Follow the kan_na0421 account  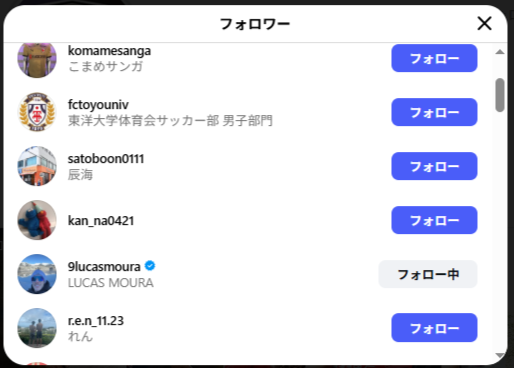click(x=434, y=220)
